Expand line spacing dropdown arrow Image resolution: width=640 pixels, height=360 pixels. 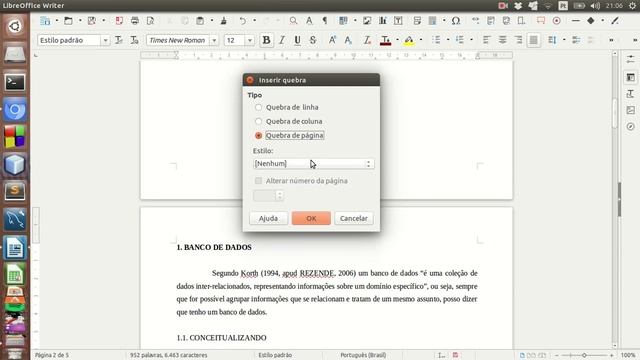[564, 40]
